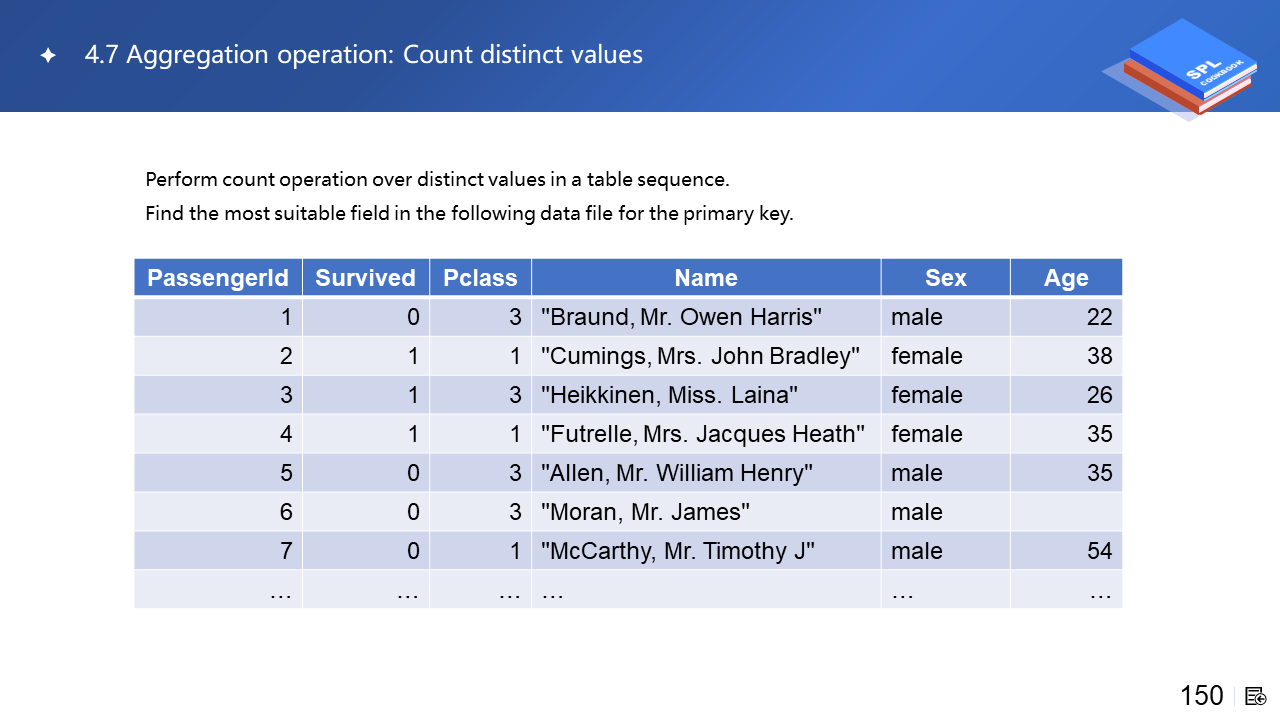1280x720 pixels.
Task: Click the Pclass column header
Action: (x=480, y=278)
